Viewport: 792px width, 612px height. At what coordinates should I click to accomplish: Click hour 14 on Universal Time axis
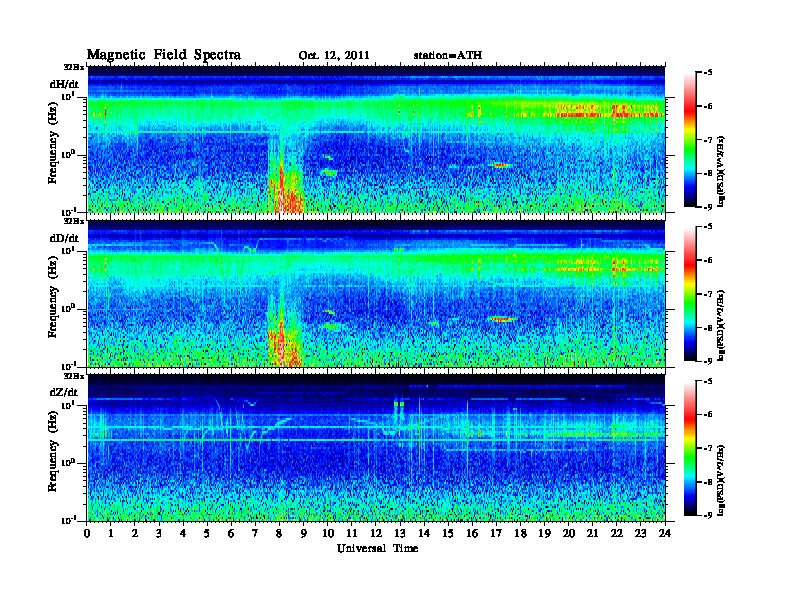[424, 534]
